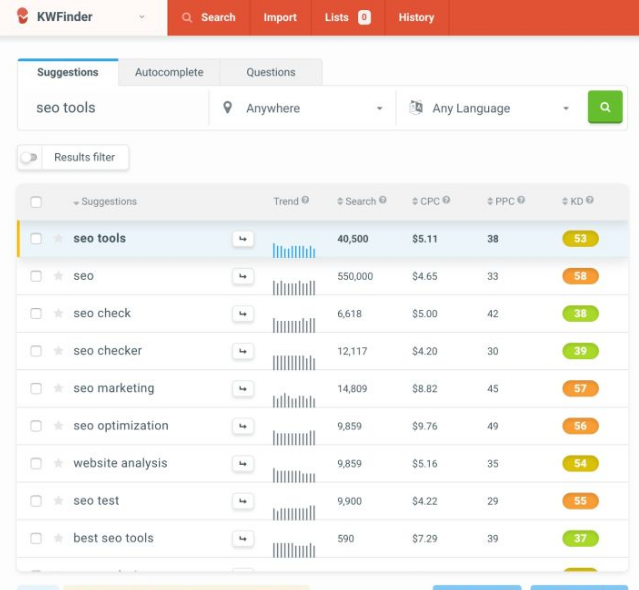
Task: Click the arrow button for best seo tools
Action: pos(243,539)
